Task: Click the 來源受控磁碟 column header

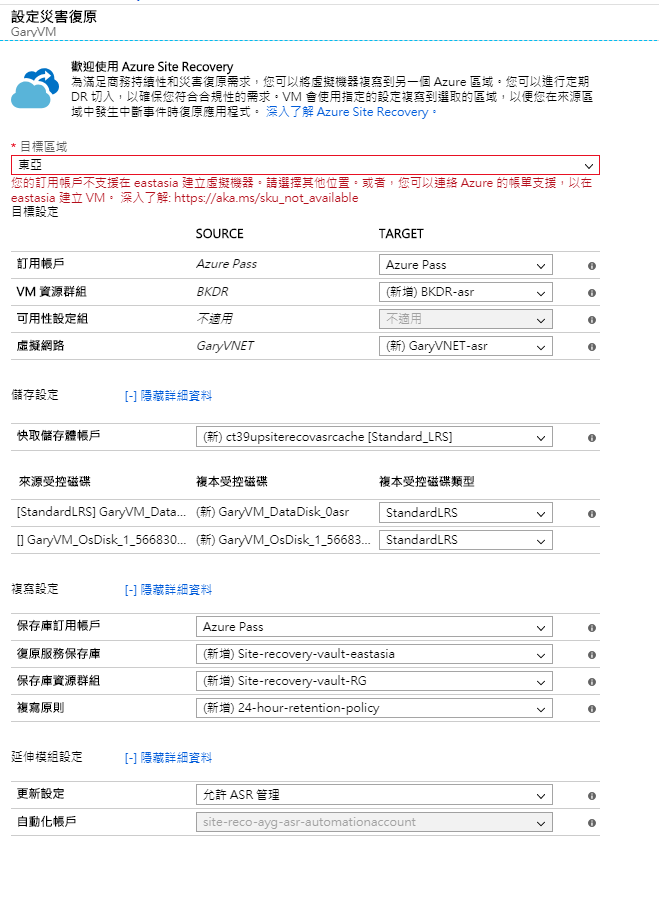Action: (x=55, y=482)
